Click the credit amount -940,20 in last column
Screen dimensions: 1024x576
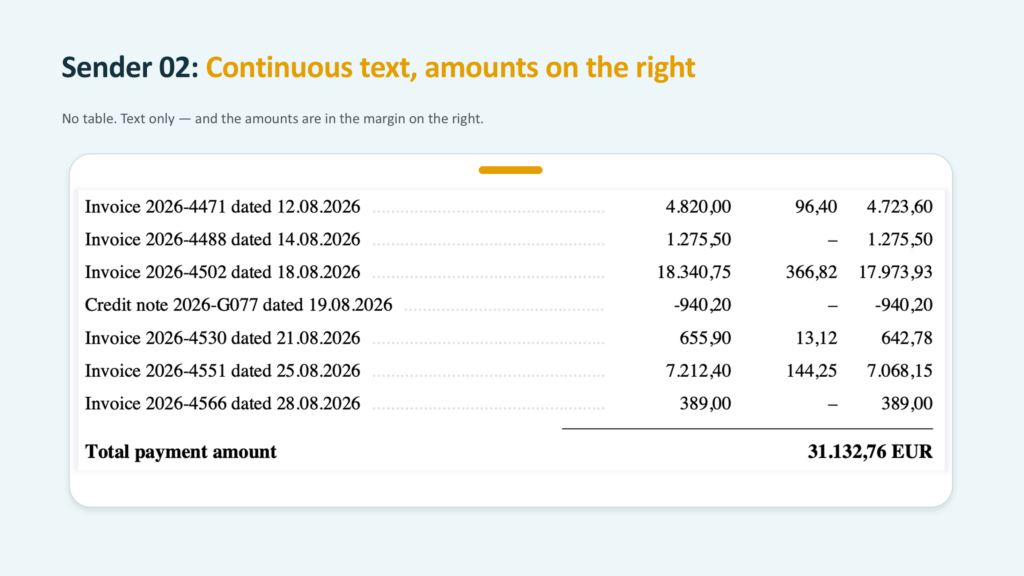click(904, 305)
